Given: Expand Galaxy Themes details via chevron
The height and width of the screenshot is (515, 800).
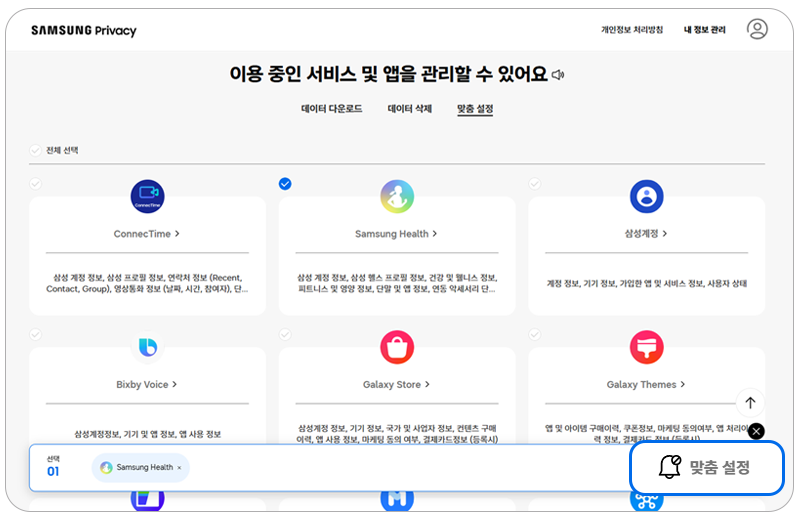Looking at the screenshot, I should 683,384.
